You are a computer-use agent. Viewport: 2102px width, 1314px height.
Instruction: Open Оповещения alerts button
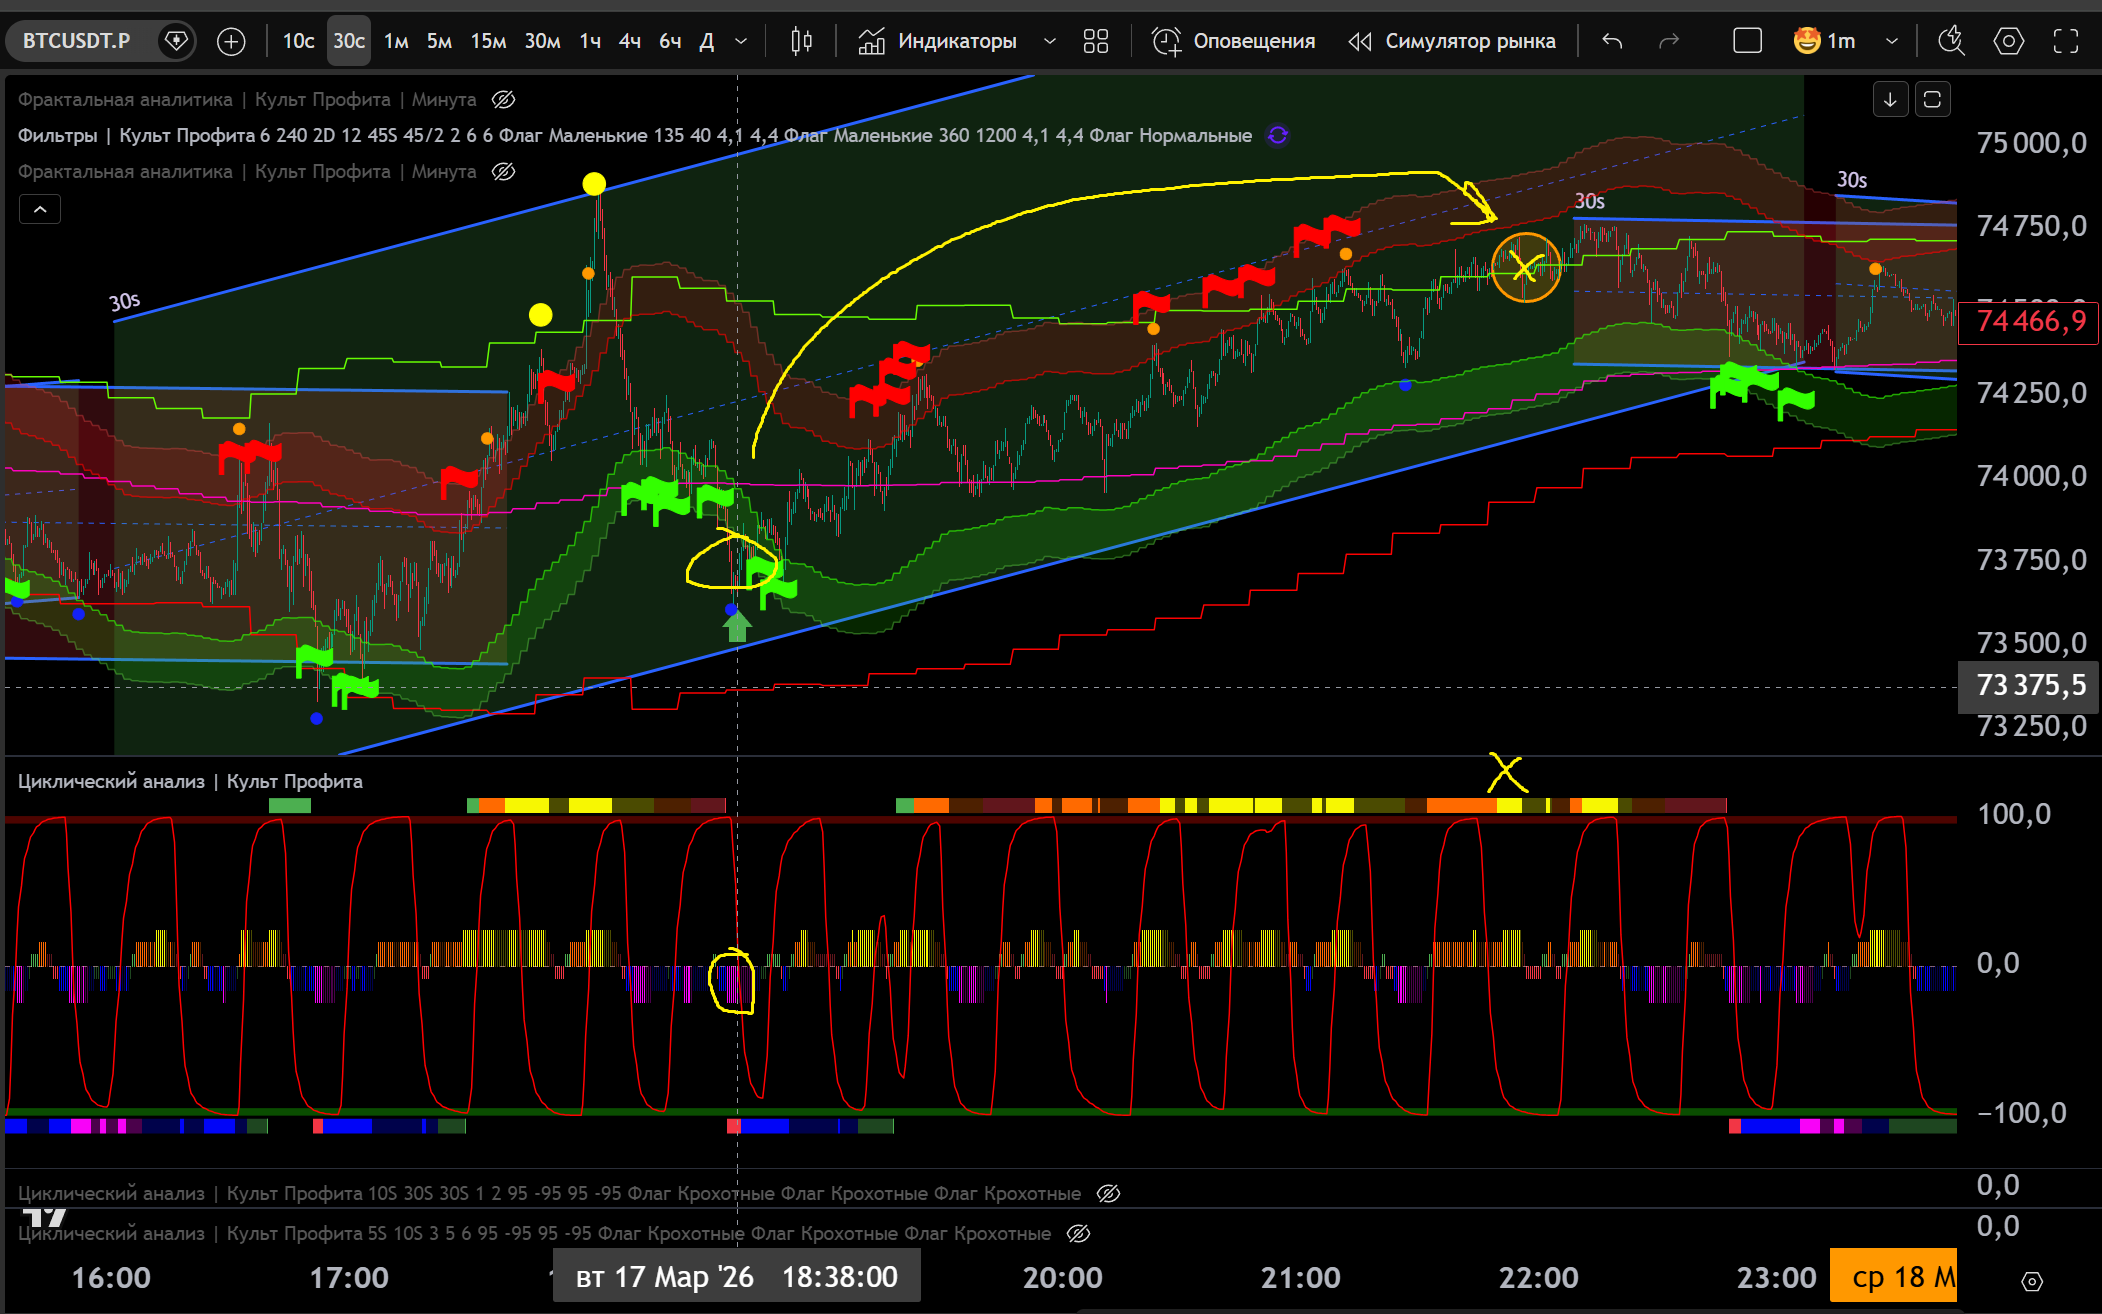click(x=1234, y=41)
